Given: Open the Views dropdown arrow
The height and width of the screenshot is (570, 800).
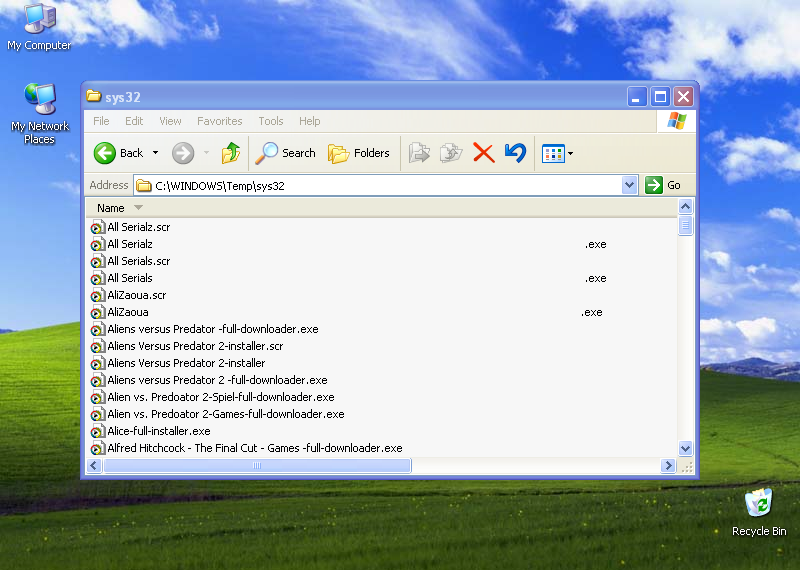Looking at the screenshot, I should [x=570, y=153].
